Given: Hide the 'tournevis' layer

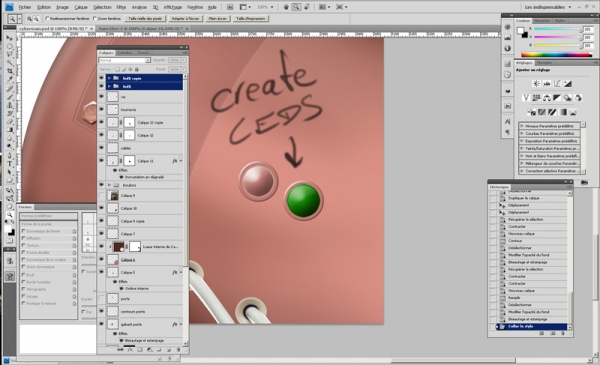Looking at the screenshot, I should (101, 109).
